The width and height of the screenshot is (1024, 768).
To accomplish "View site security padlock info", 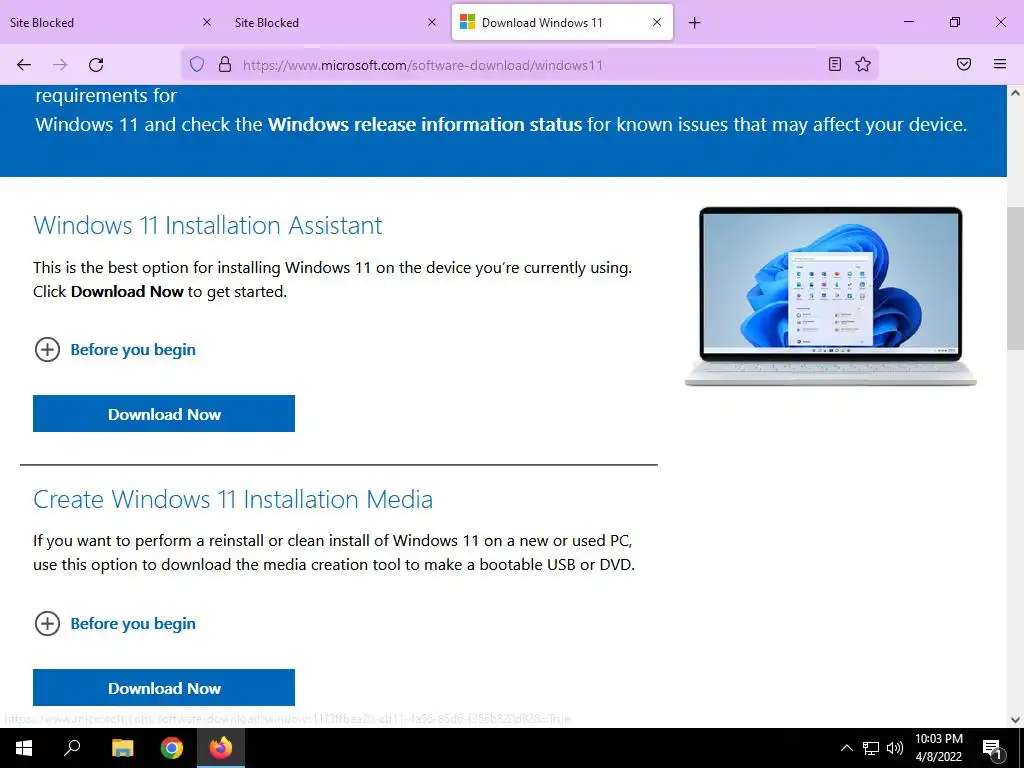I will [x=225, y=64].
